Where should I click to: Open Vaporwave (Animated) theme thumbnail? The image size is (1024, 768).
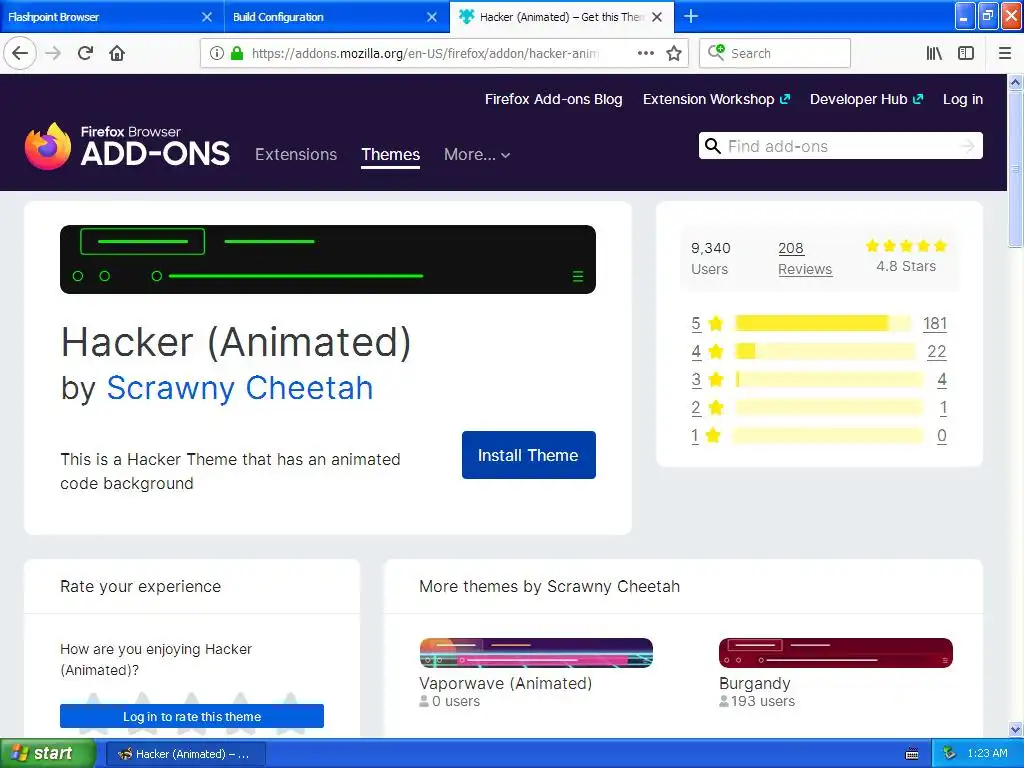pos(536,652)
